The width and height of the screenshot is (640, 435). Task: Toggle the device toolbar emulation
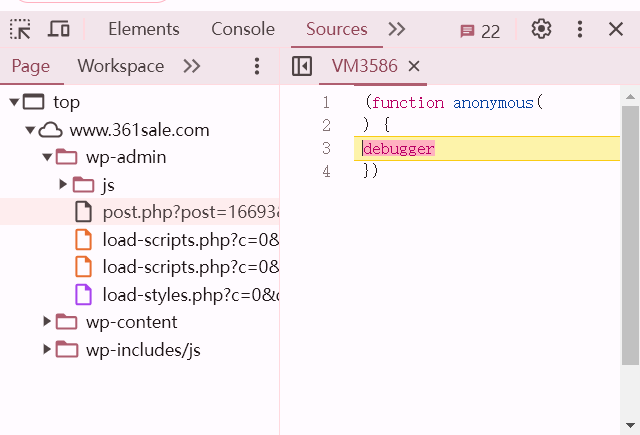(59, 29)
